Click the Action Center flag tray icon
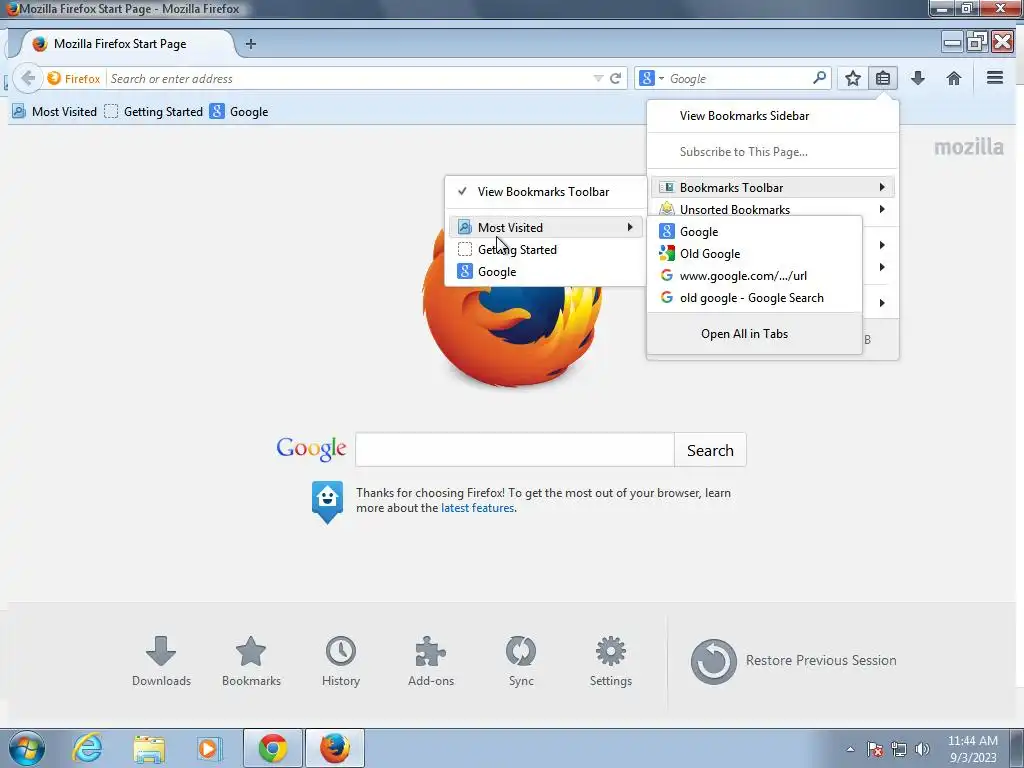The image size is (1024, 768). tap(875, 749)
